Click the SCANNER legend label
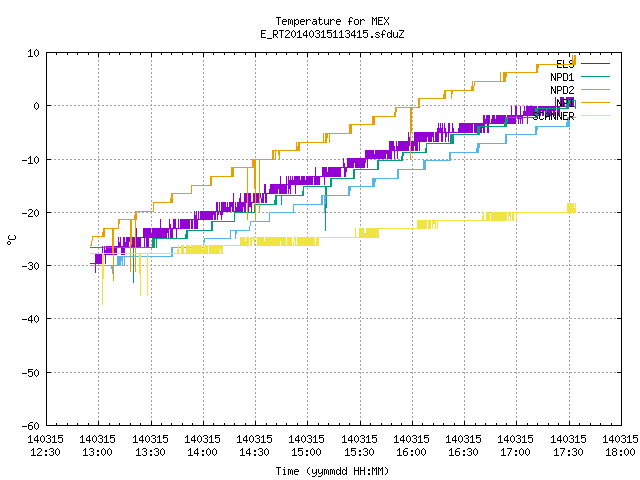 553,116
